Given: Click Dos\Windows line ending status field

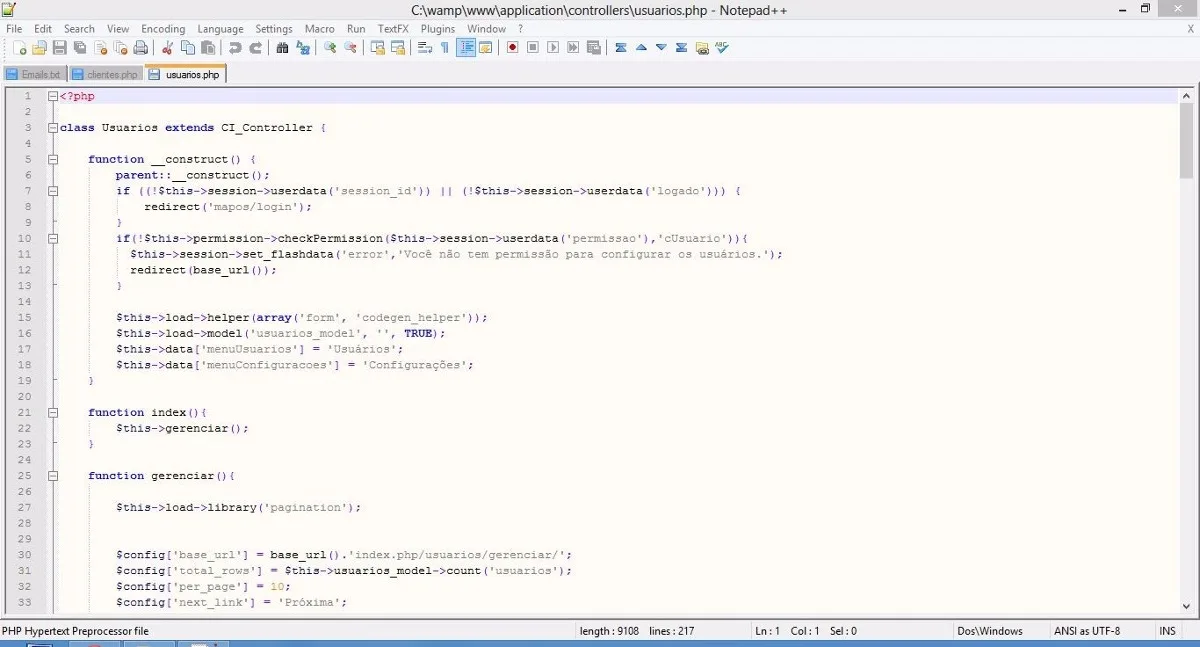Looking at the screenshot, I should (x=990, y=631).
